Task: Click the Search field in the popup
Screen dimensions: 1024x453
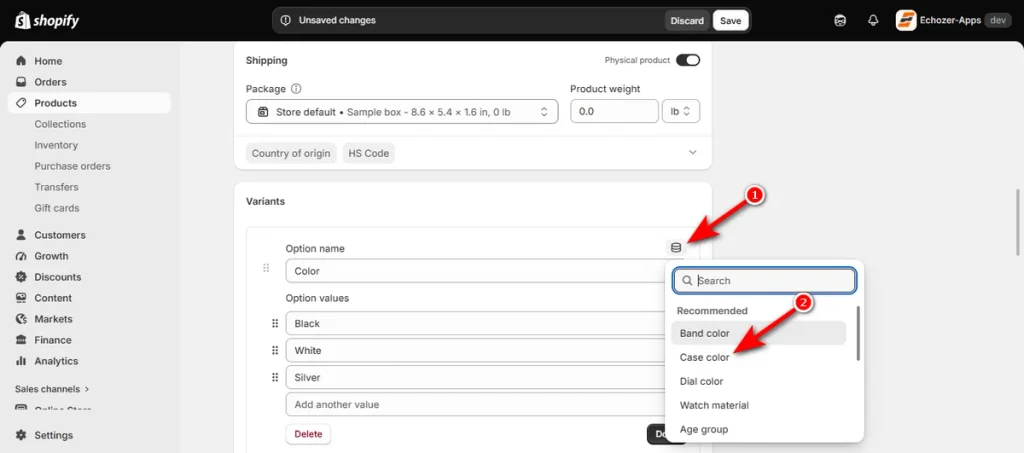Action: tap(764, 281)
